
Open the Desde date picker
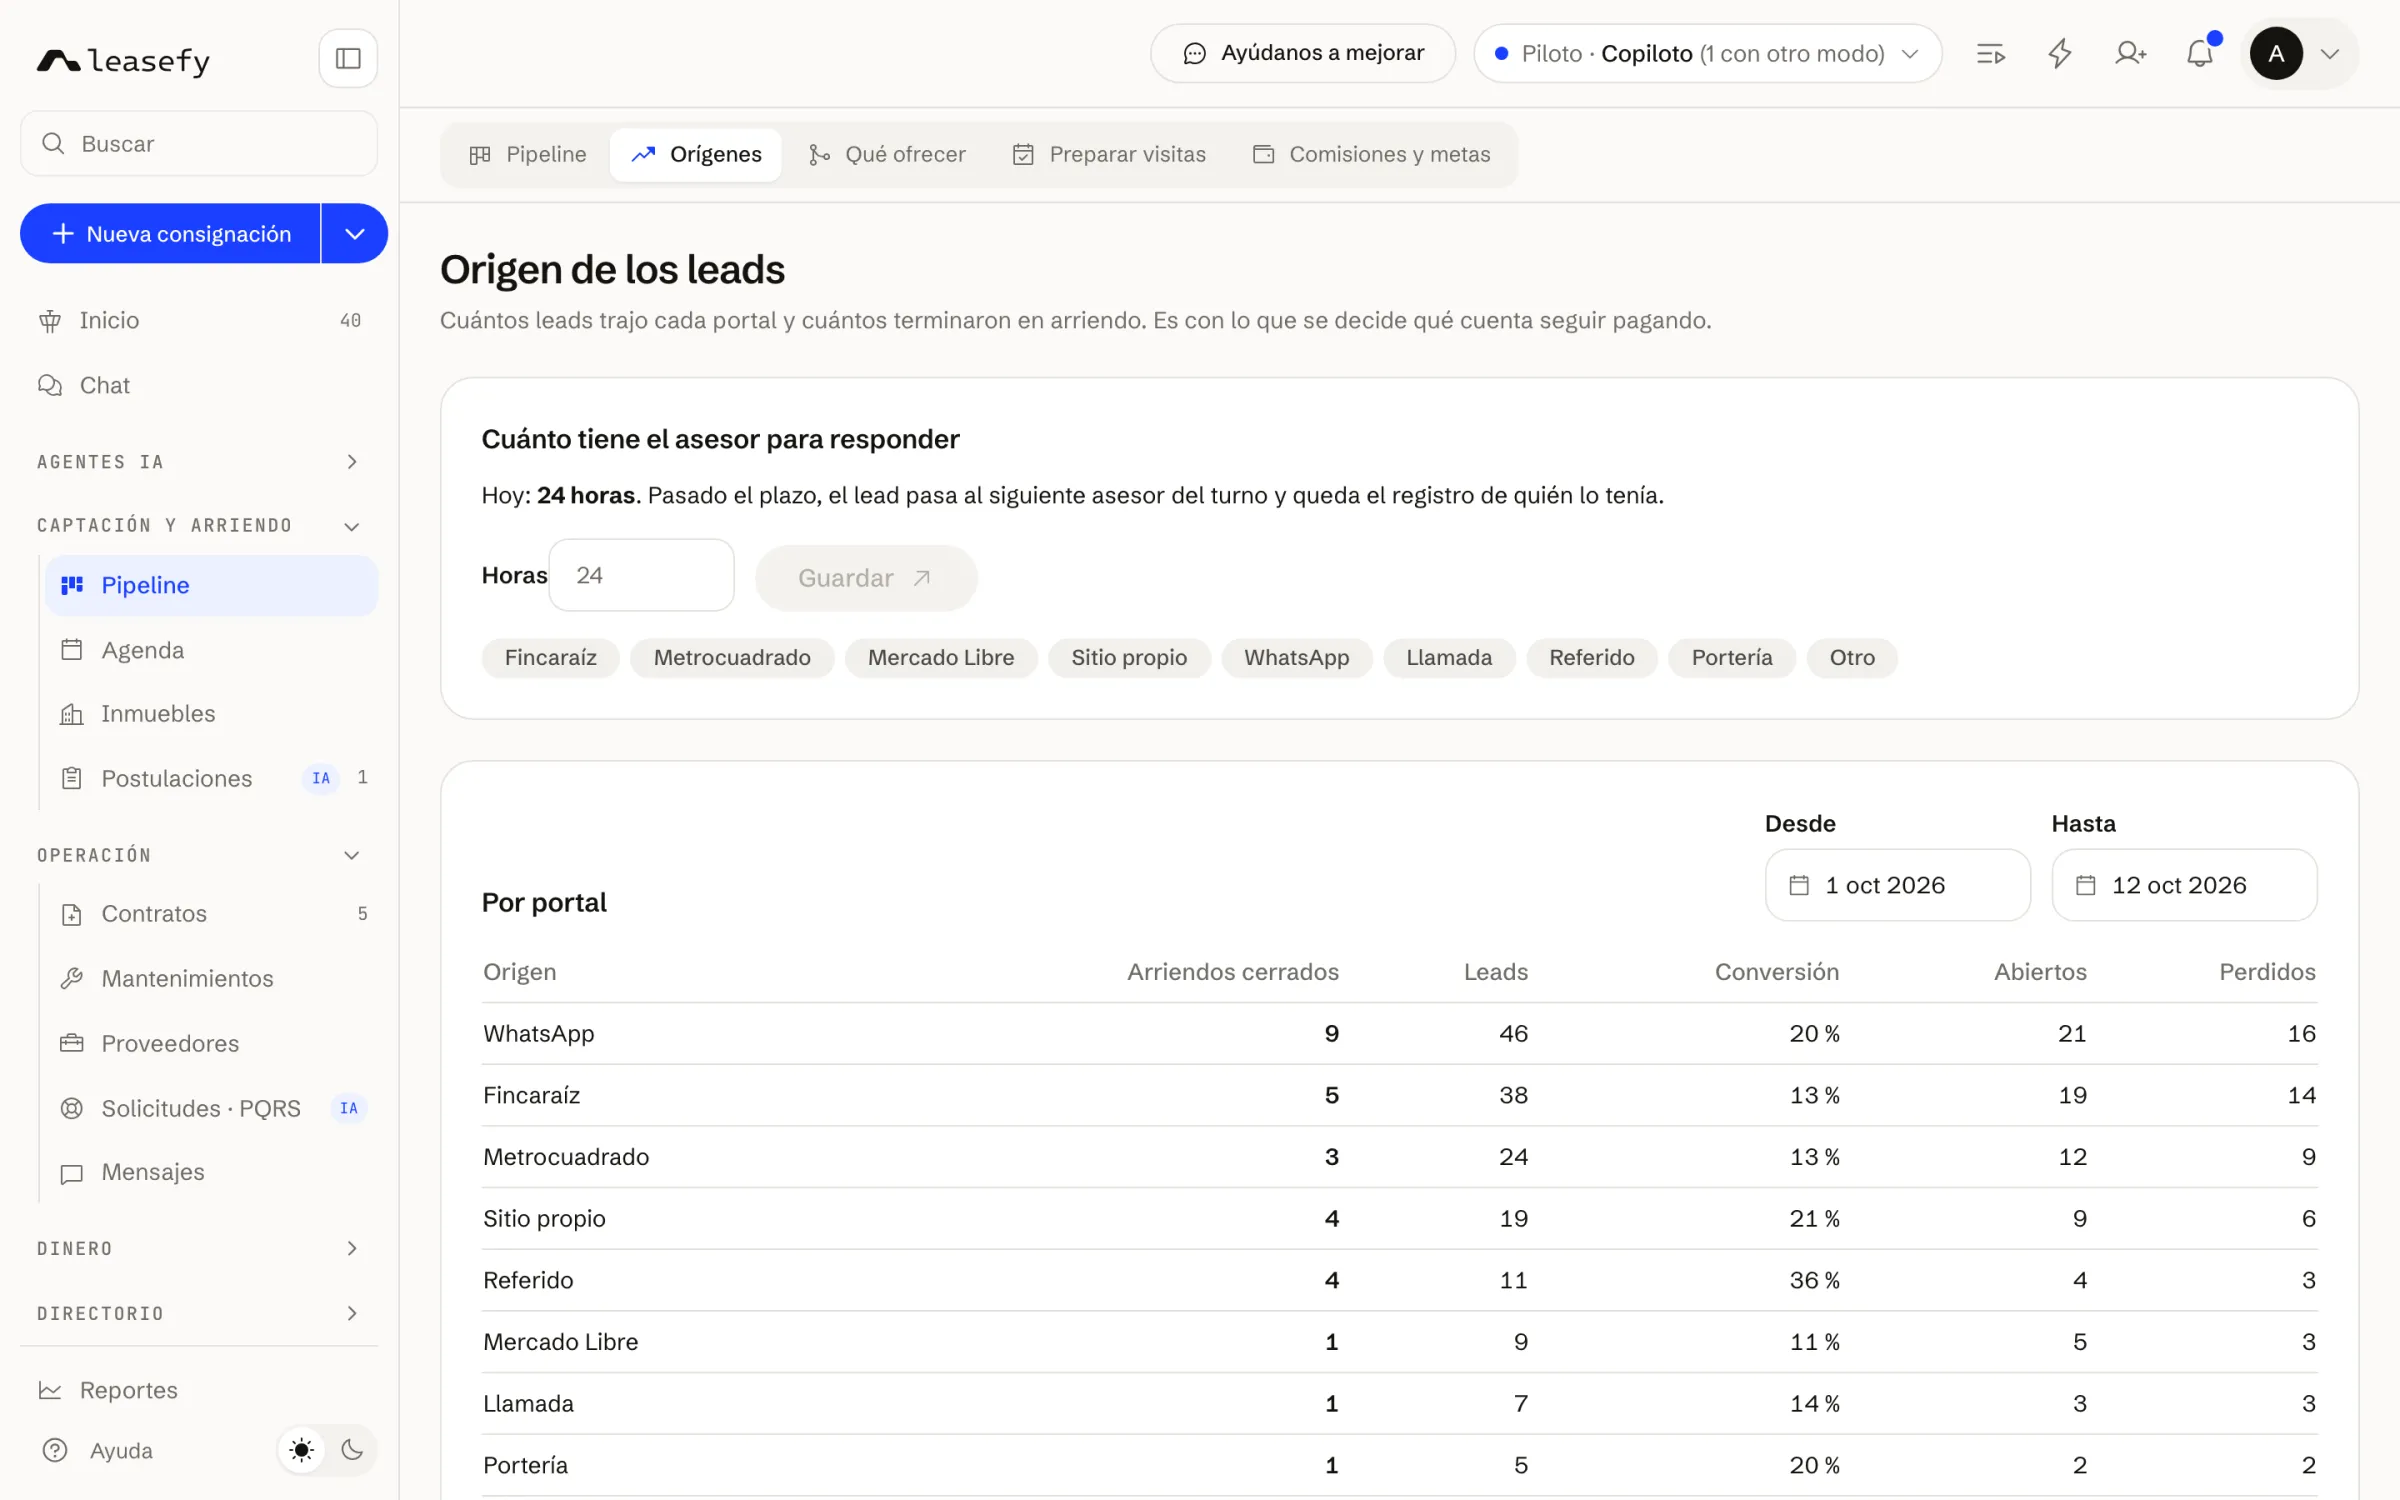(1897, 885)
